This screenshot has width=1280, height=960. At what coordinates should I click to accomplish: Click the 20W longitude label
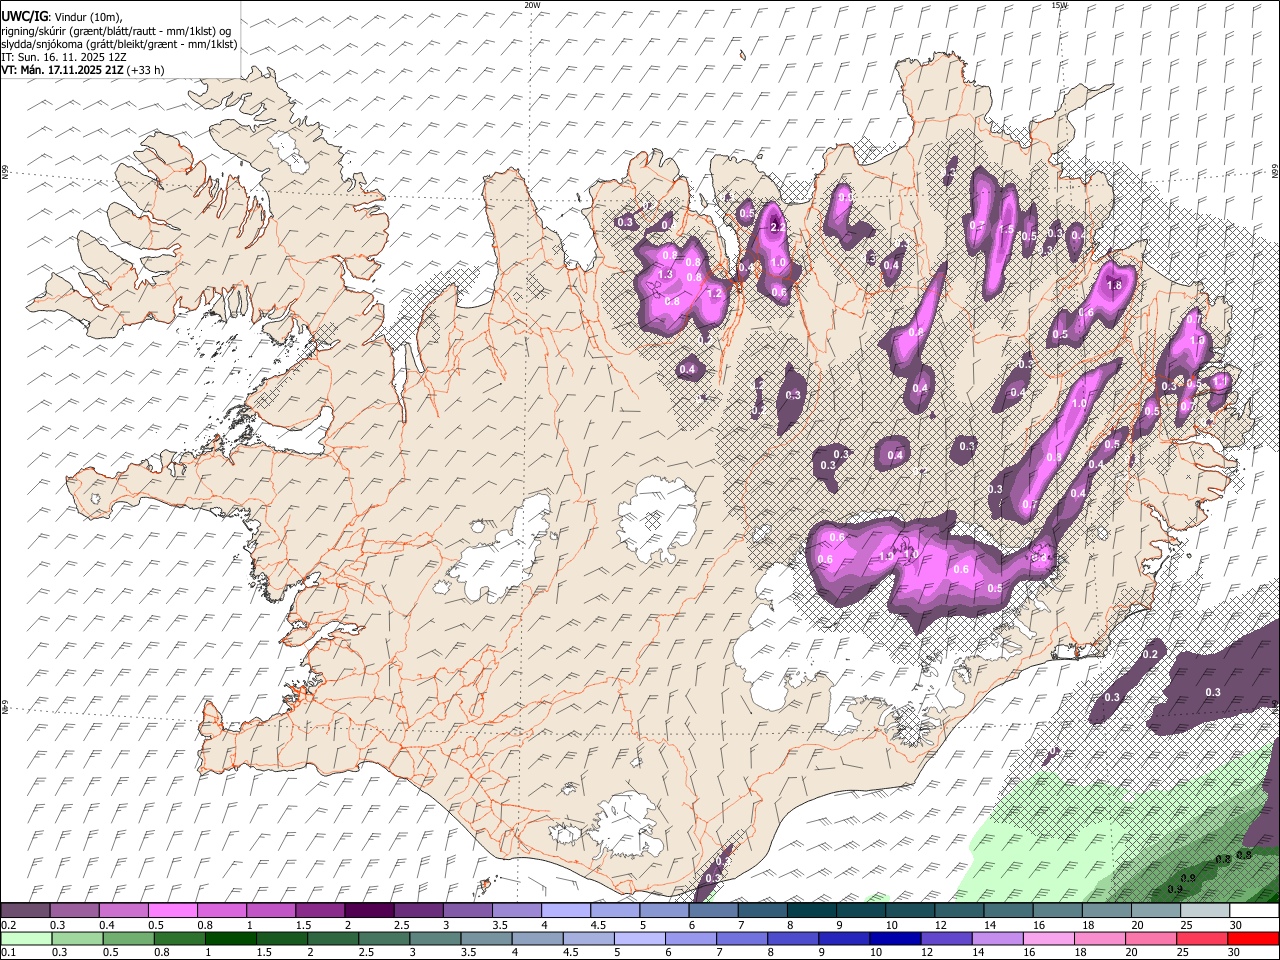point(533,5)
